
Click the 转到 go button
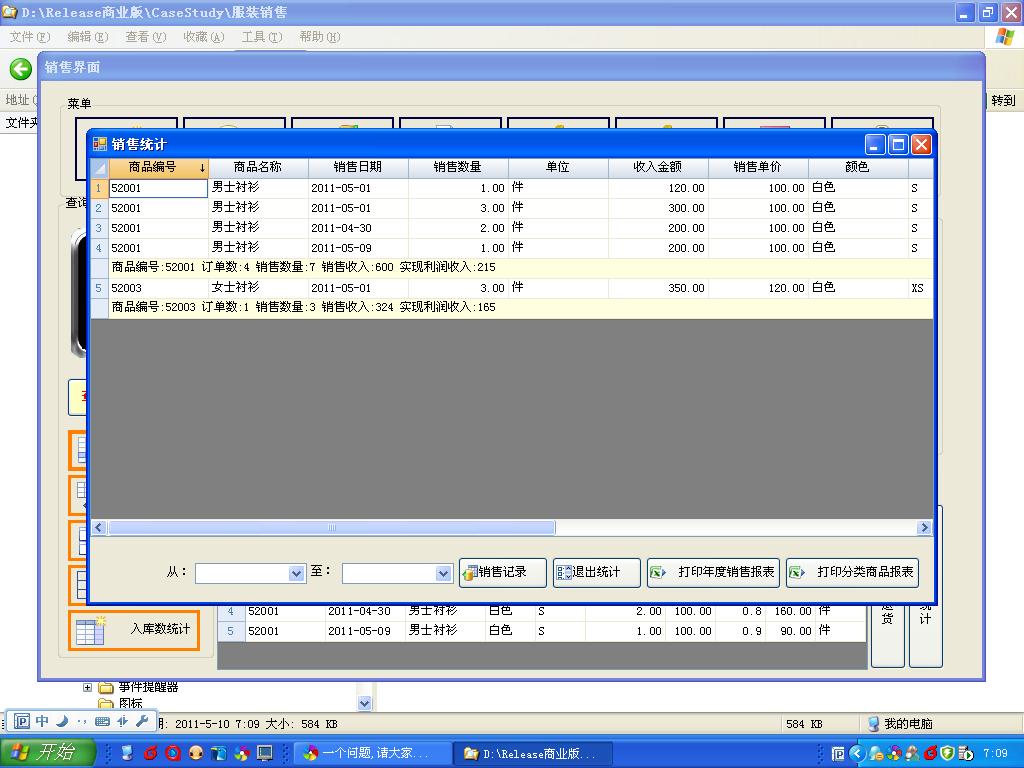click(1002, 100)
